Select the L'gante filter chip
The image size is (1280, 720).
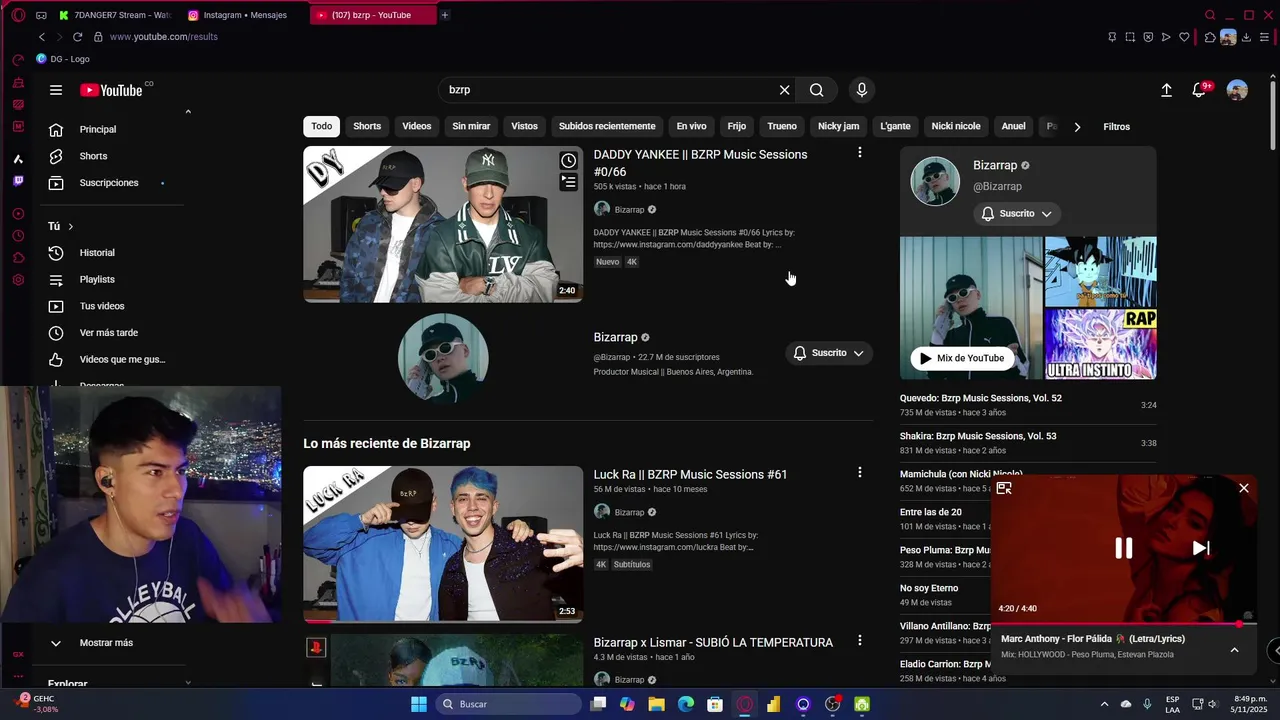tap(895, 127)
